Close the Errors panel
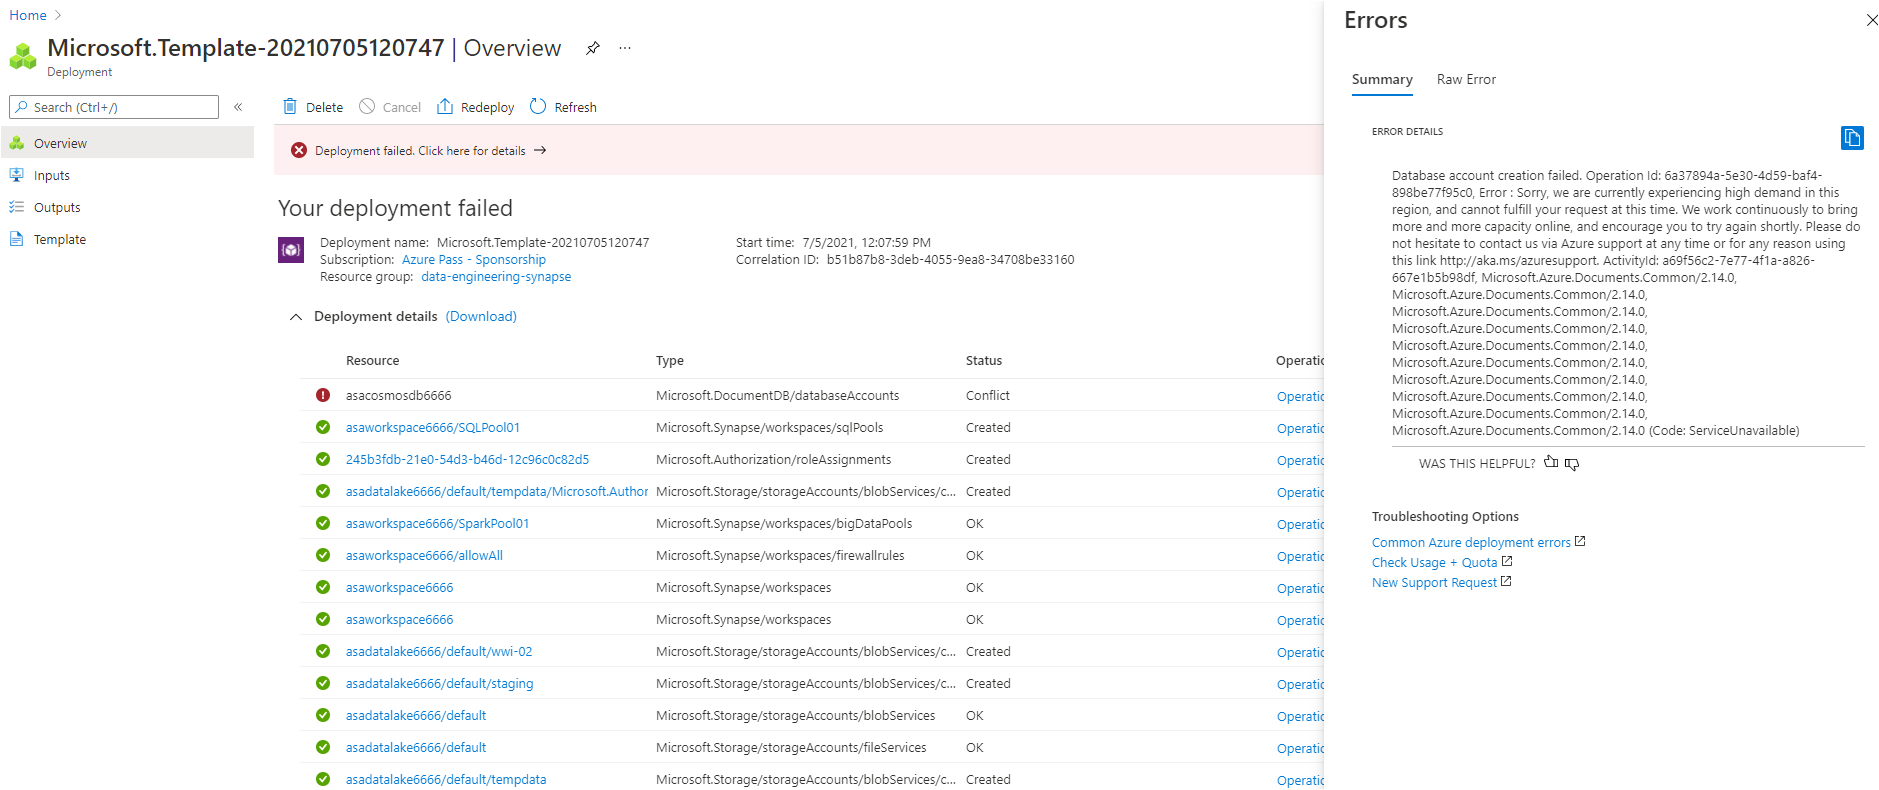 click(1872, 20)
